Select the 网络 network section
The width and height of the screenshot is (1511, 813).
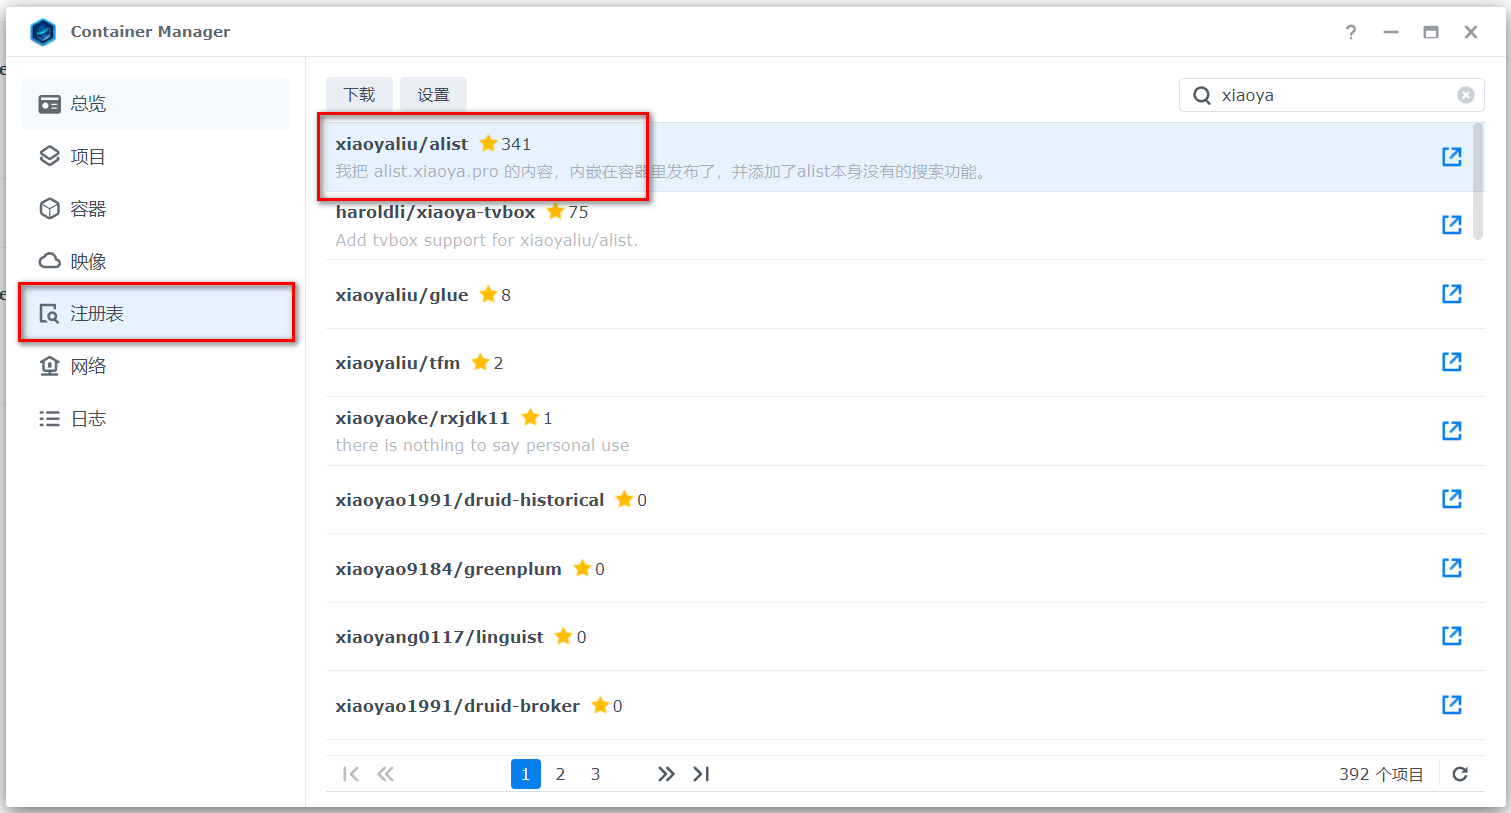click(88, 366)
